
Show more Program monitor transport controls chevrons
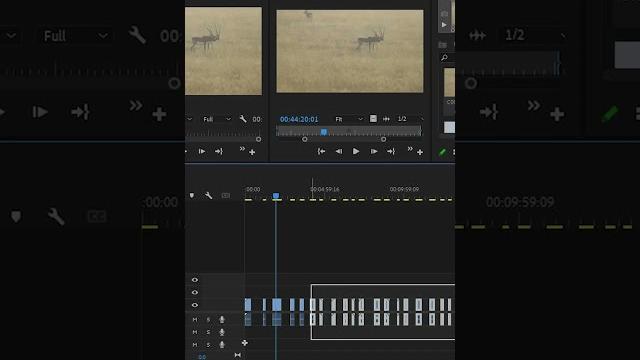pyautogui.click(x=410, y=149)
